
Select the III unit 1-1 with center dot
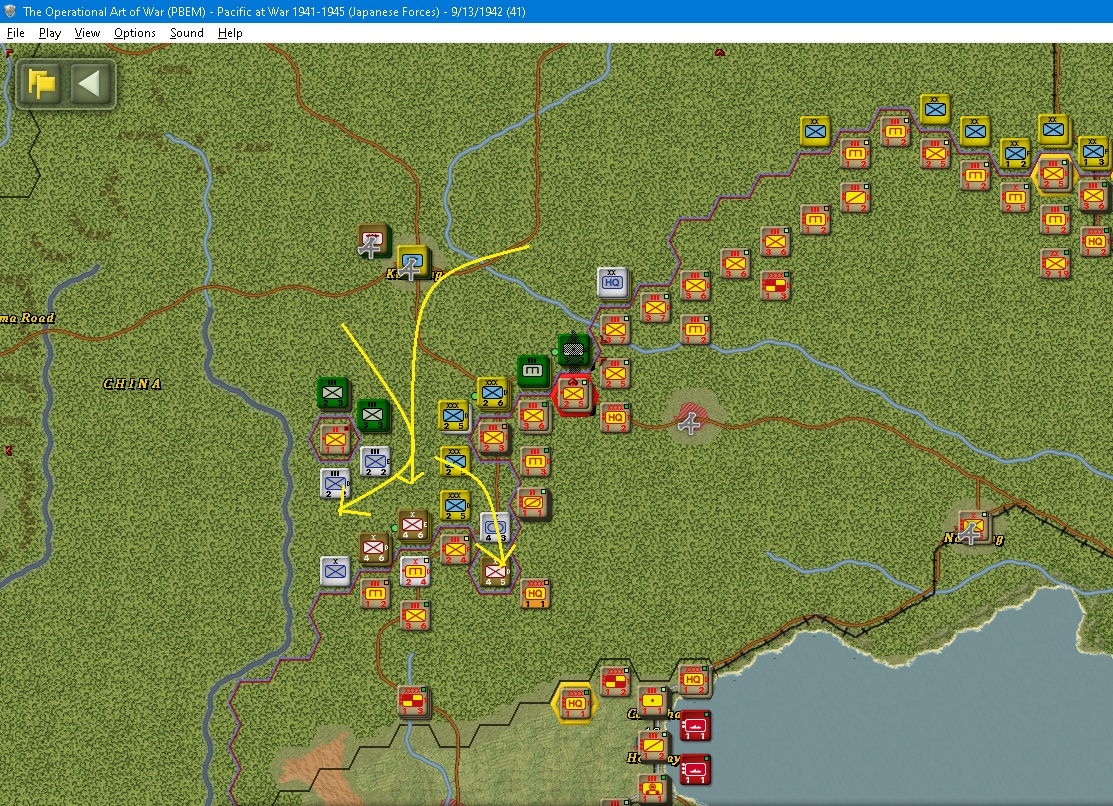[652, 701]
